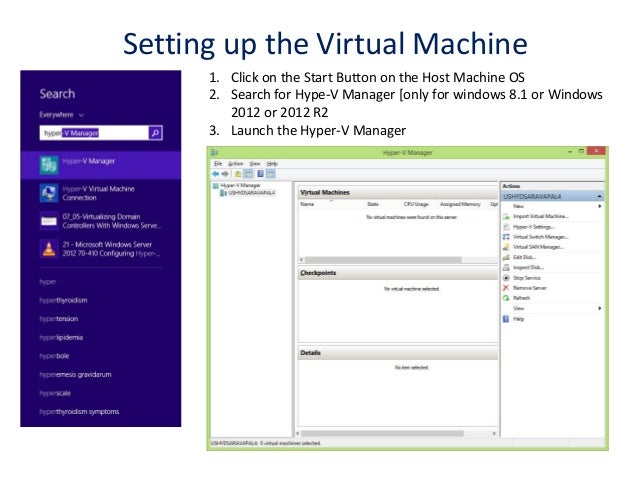Click Refresh in the Actions pane
Image resolution: width=638 pixels, height=493 pixels.
[521, 298]
